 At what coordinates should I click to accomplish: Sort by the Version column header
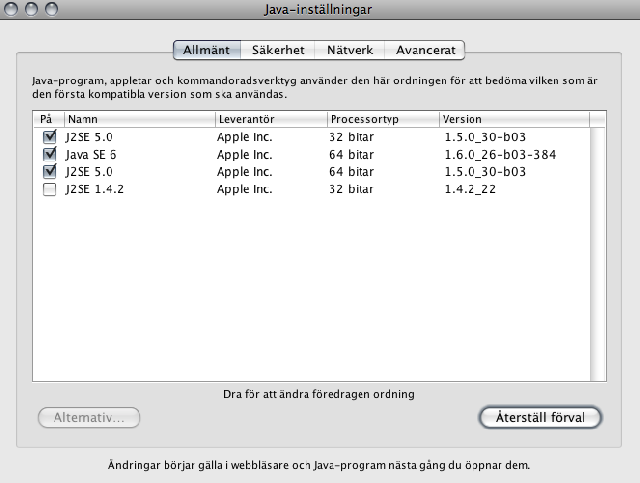pyautogui.click(x=514, y=119)
